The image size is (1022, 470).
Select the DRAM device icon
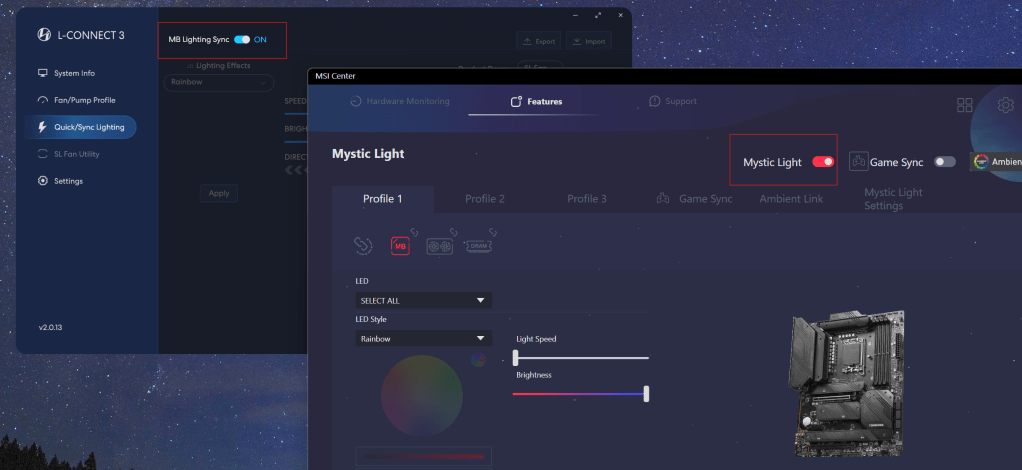tap(479, 243)
